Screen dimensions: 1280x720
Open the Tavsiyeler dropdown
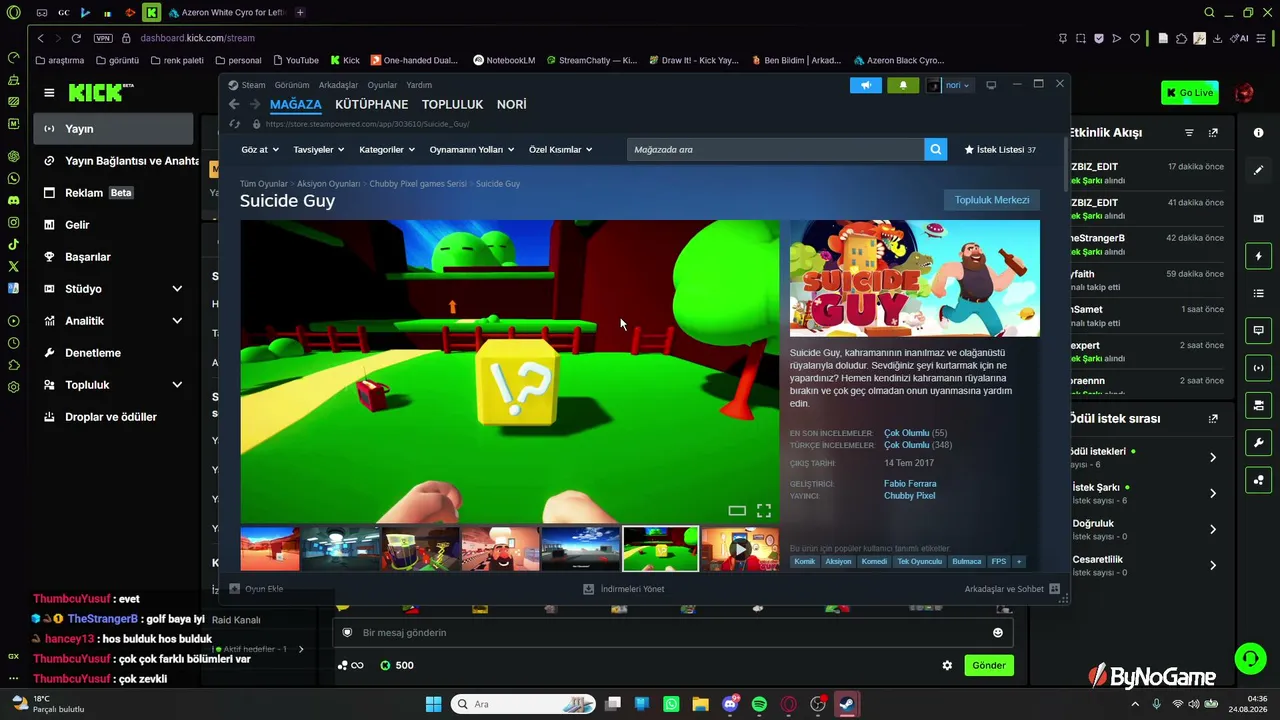[x=318, y=150]
